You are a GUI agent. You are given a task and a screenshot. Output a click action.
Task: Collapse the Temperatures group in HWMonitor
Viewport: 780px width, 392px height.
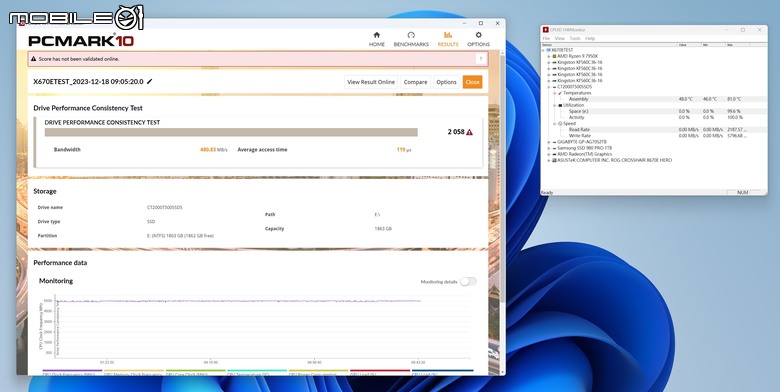(555, 93)
